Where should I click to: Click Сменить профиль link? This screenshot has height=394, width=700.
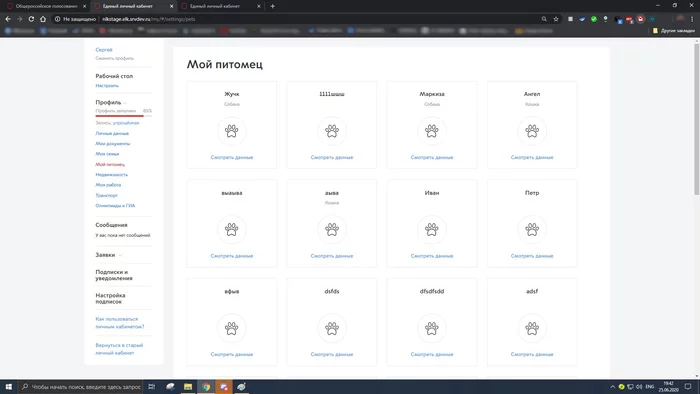[114, 58]
